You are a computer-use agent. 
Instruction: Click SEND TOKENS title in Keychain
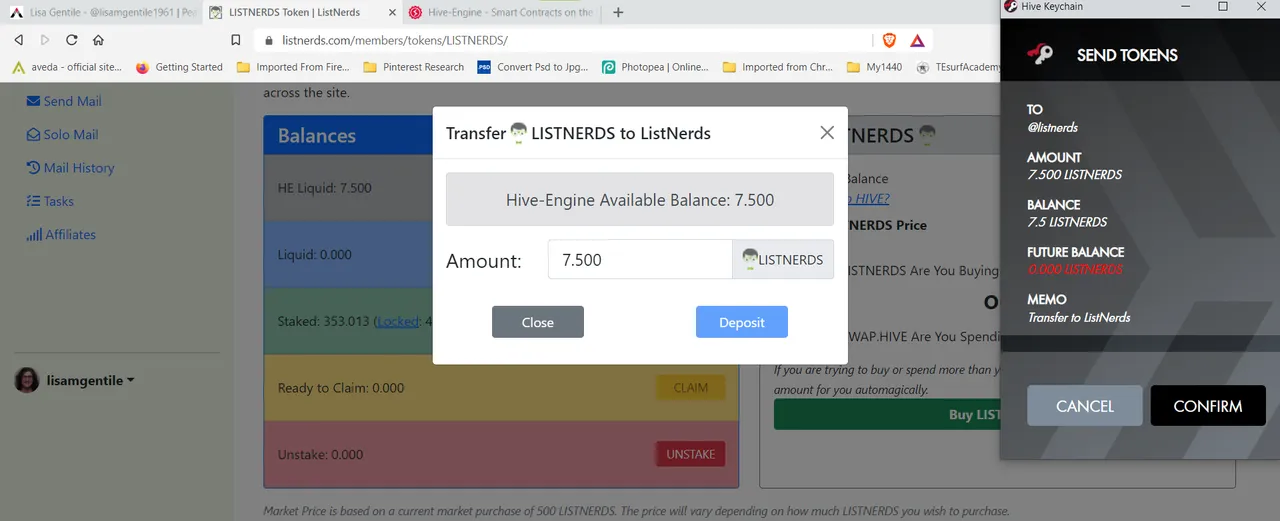(1127, 55)
